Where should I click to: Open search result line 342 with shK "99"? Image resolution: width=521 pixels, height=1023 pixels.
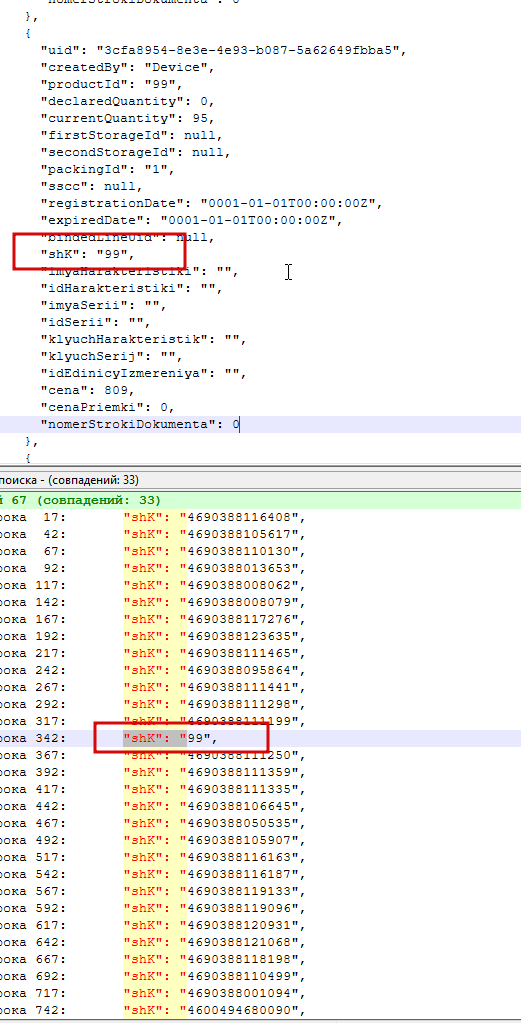click(x=260, y=738)
